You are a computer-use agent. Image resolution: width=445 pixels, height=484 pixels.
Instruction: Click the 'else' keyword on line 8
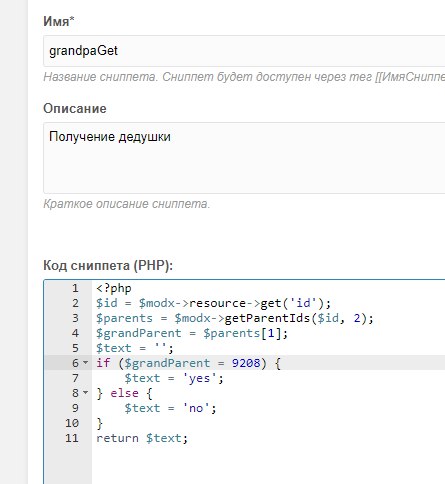pos(124,393)
